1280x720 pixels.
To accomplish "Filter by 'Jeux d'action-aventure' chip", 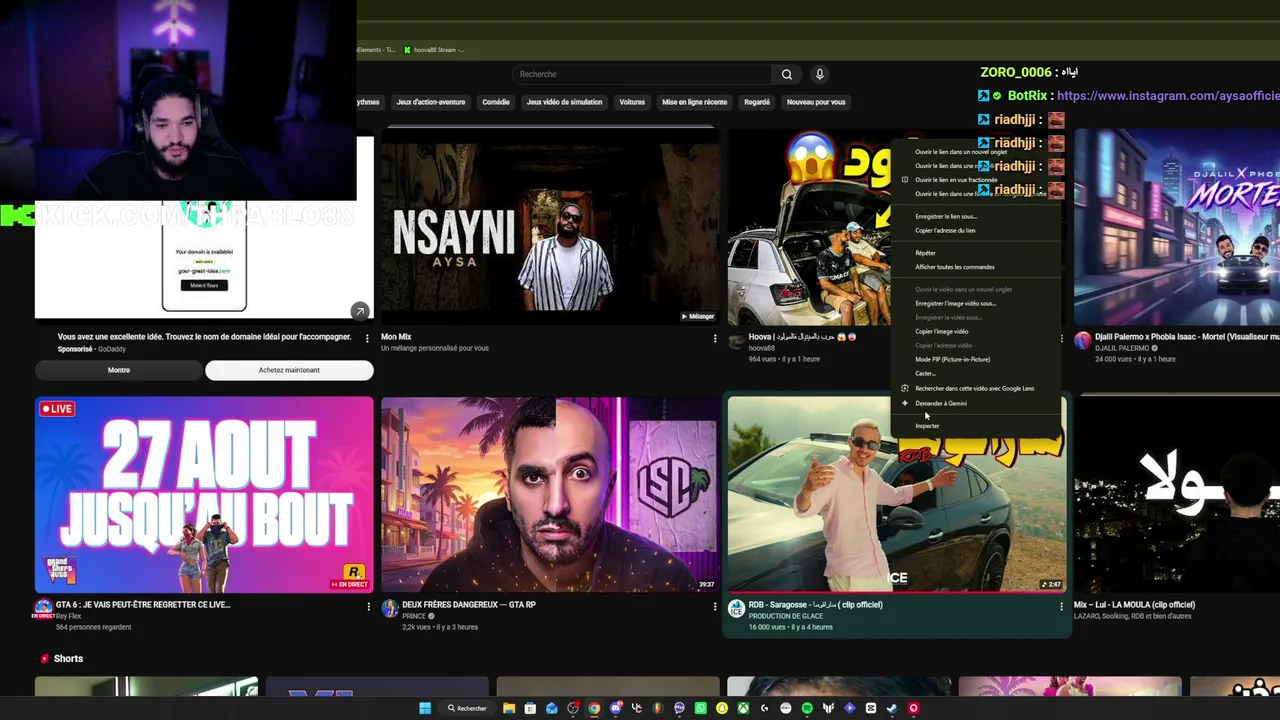I will coord(431,102).
